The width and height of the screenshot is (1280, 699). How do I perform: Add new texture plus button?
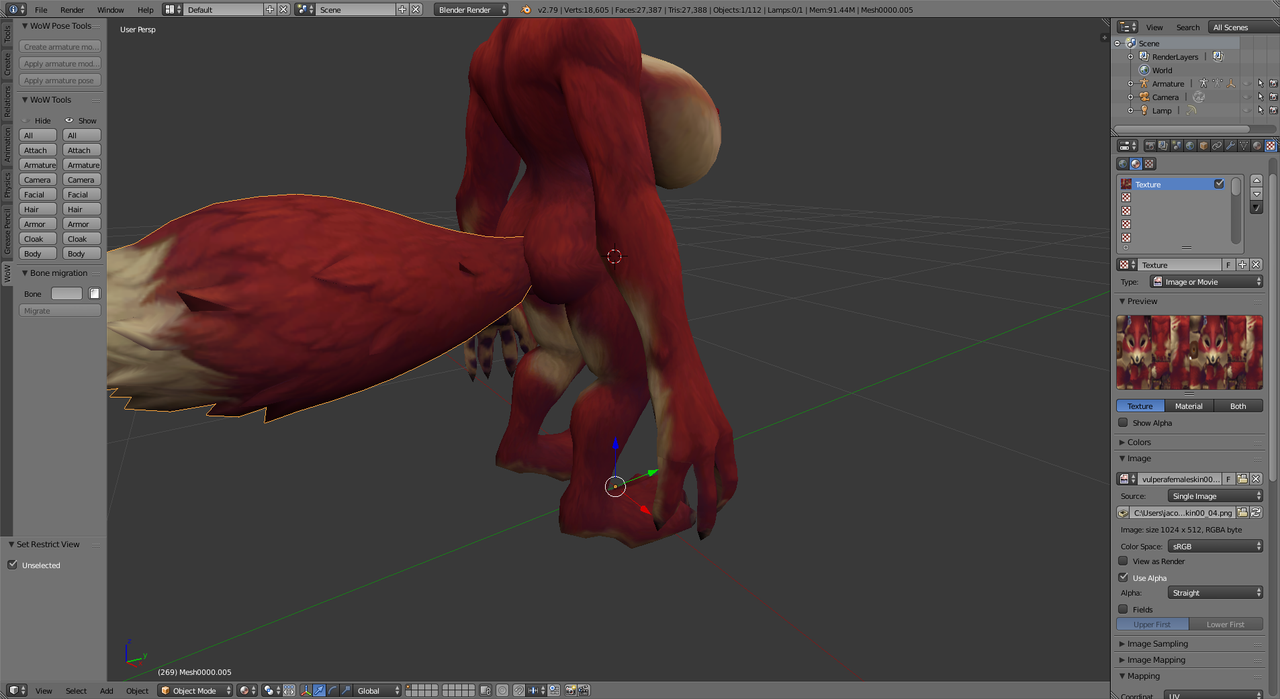pyautogui.click(x=1242, y=265)
